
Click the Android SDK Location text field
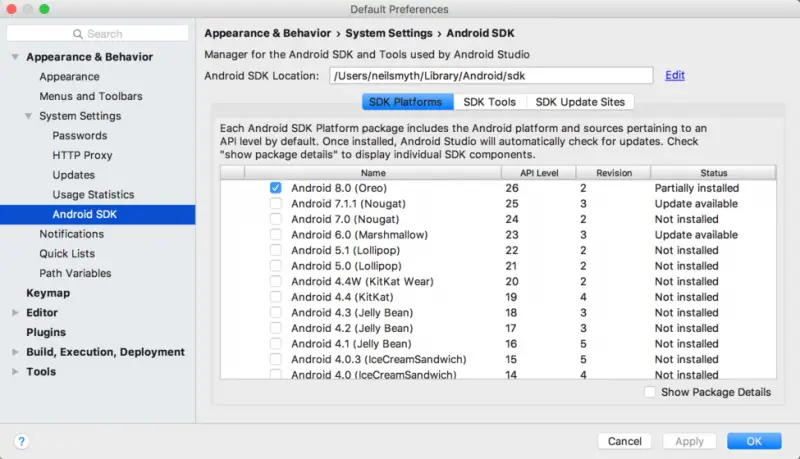(x=490, y=75)
